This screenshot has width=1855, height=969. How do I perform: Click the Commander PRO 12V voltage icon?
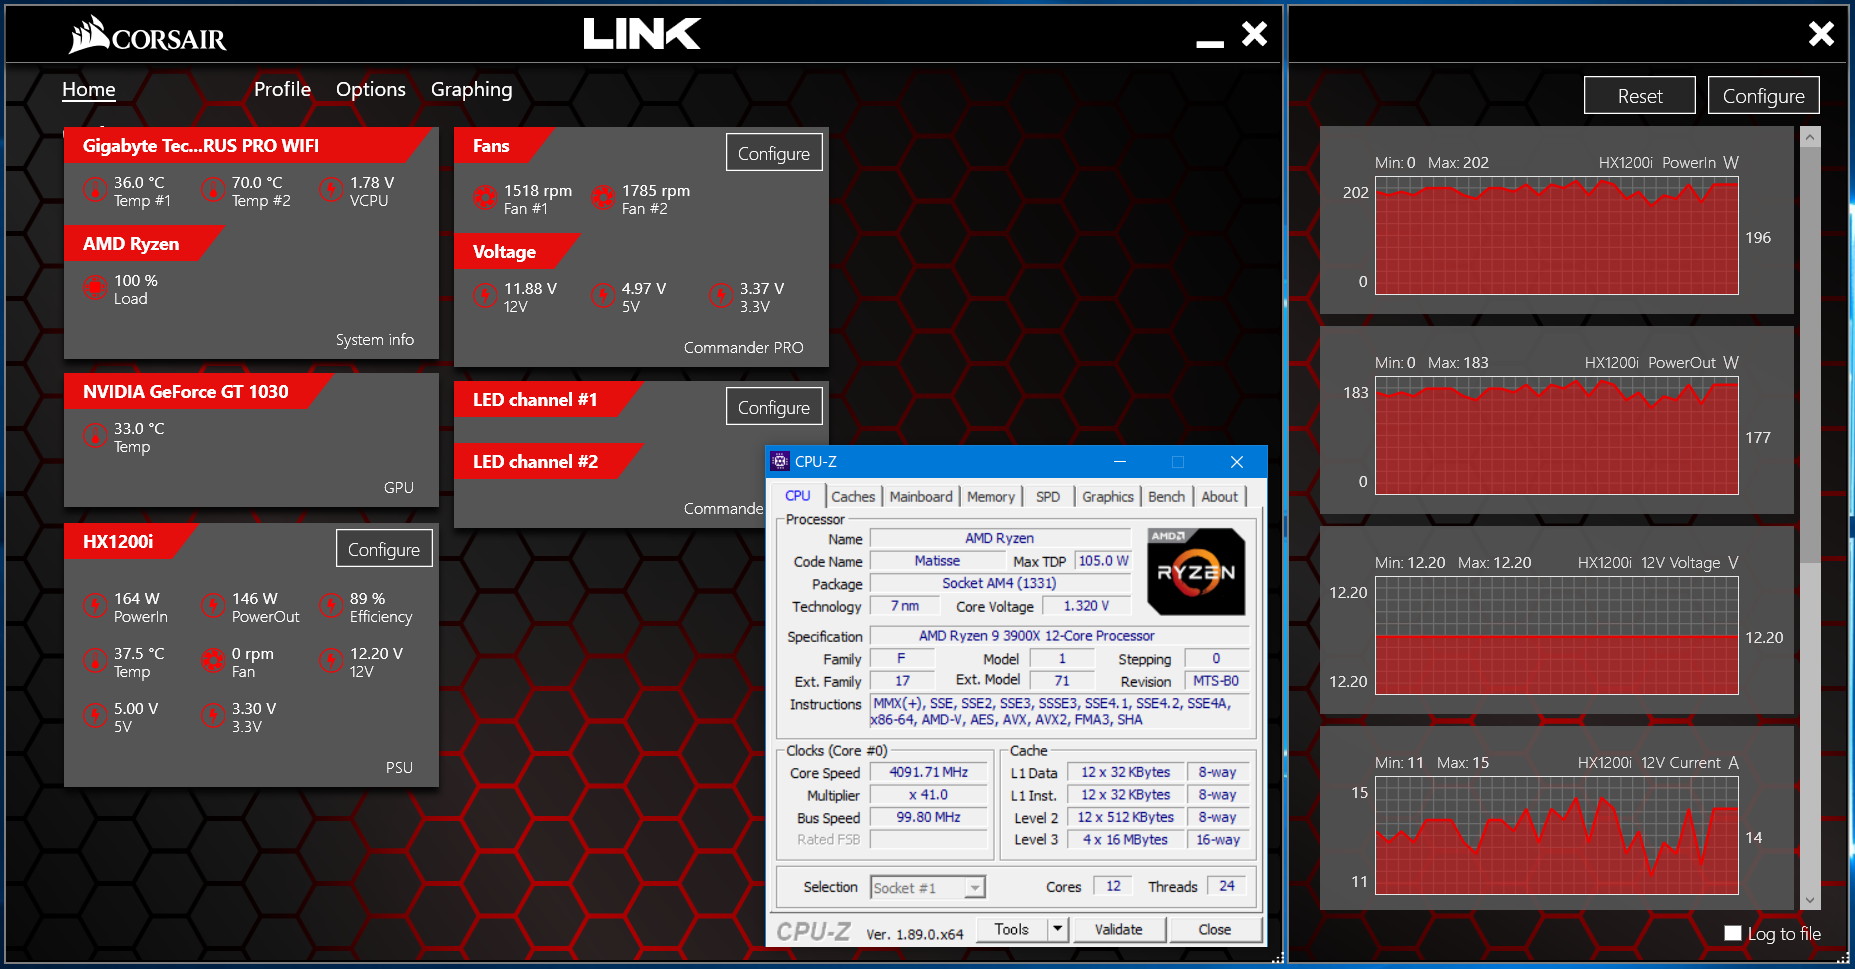pyautogui.click(x=485, y=296)
